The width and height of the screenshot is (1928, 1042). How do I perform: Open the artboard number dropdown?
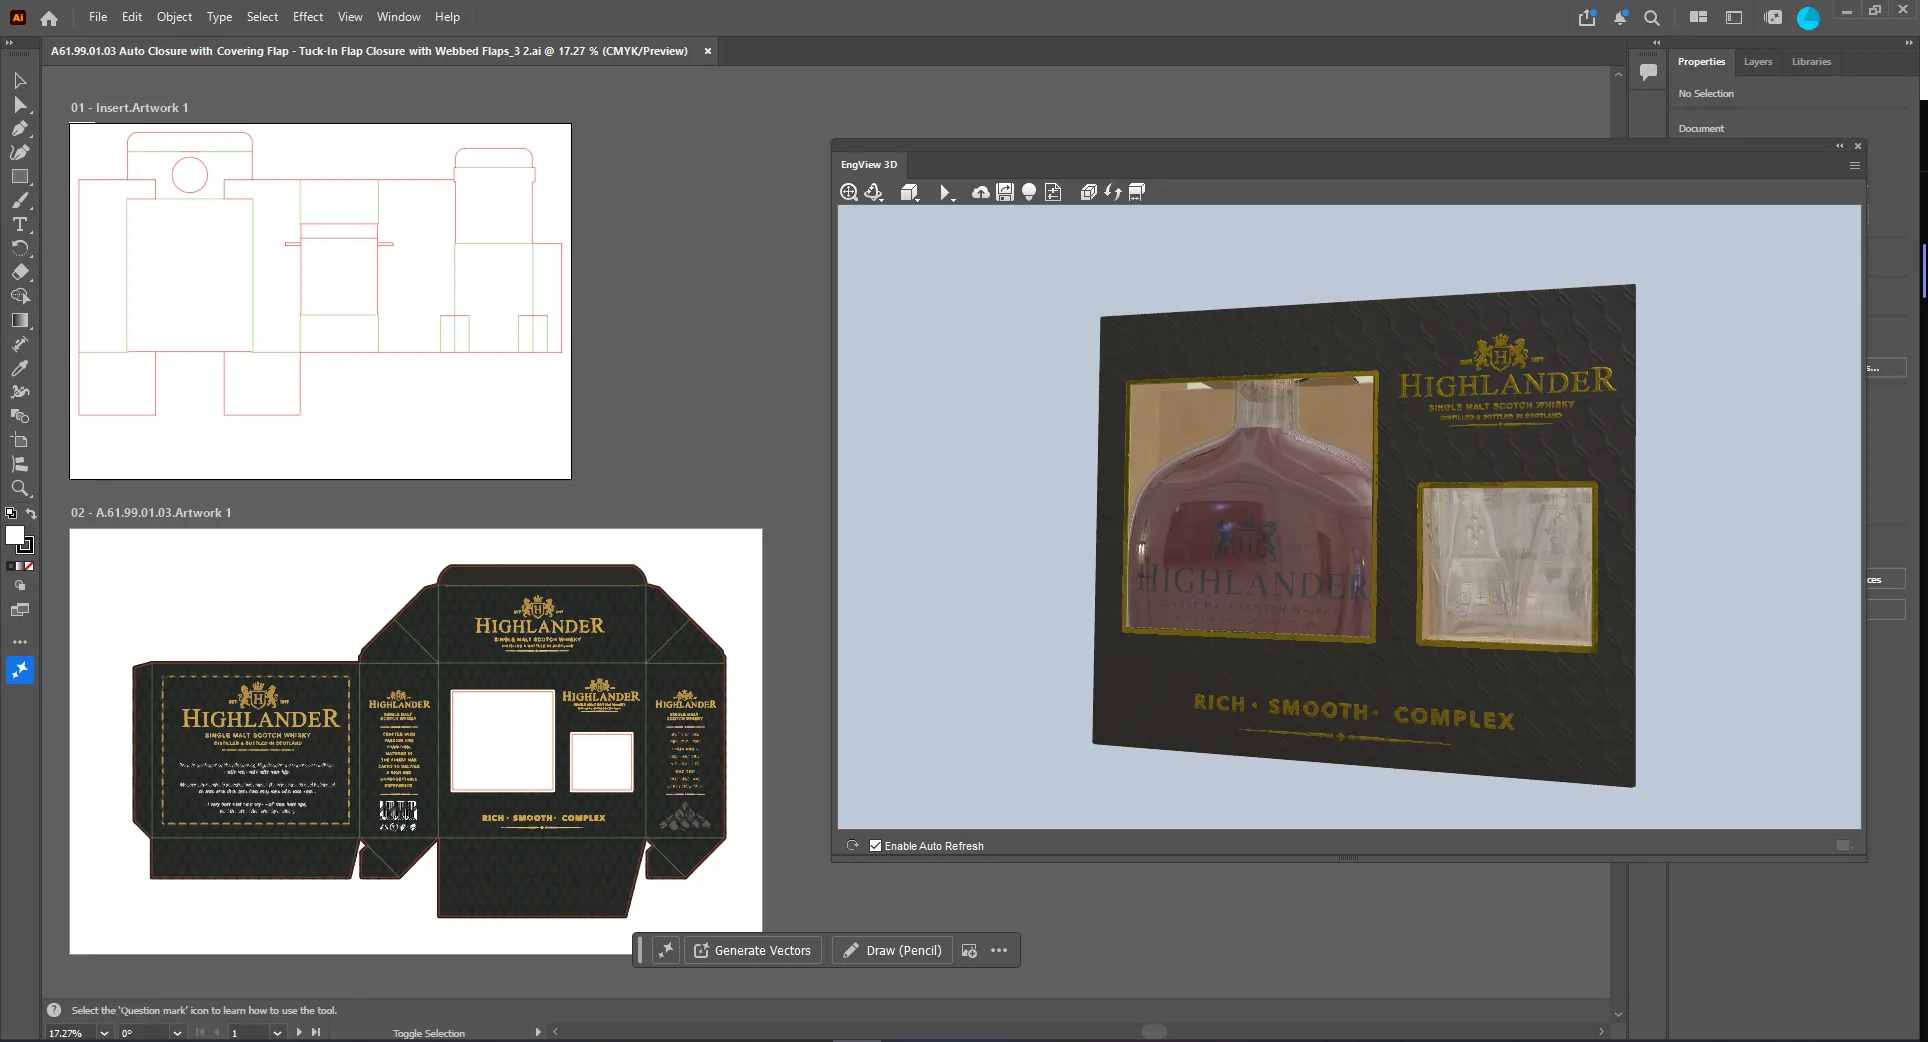point(277,1033)
